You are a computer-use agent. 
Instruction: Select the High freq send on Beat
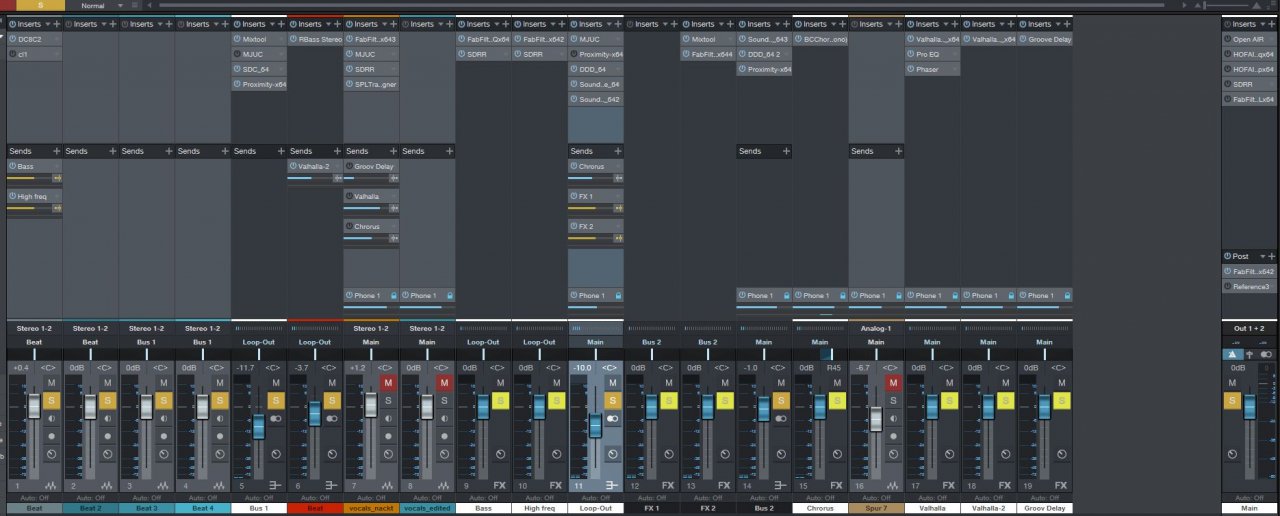tap(36, 197)
